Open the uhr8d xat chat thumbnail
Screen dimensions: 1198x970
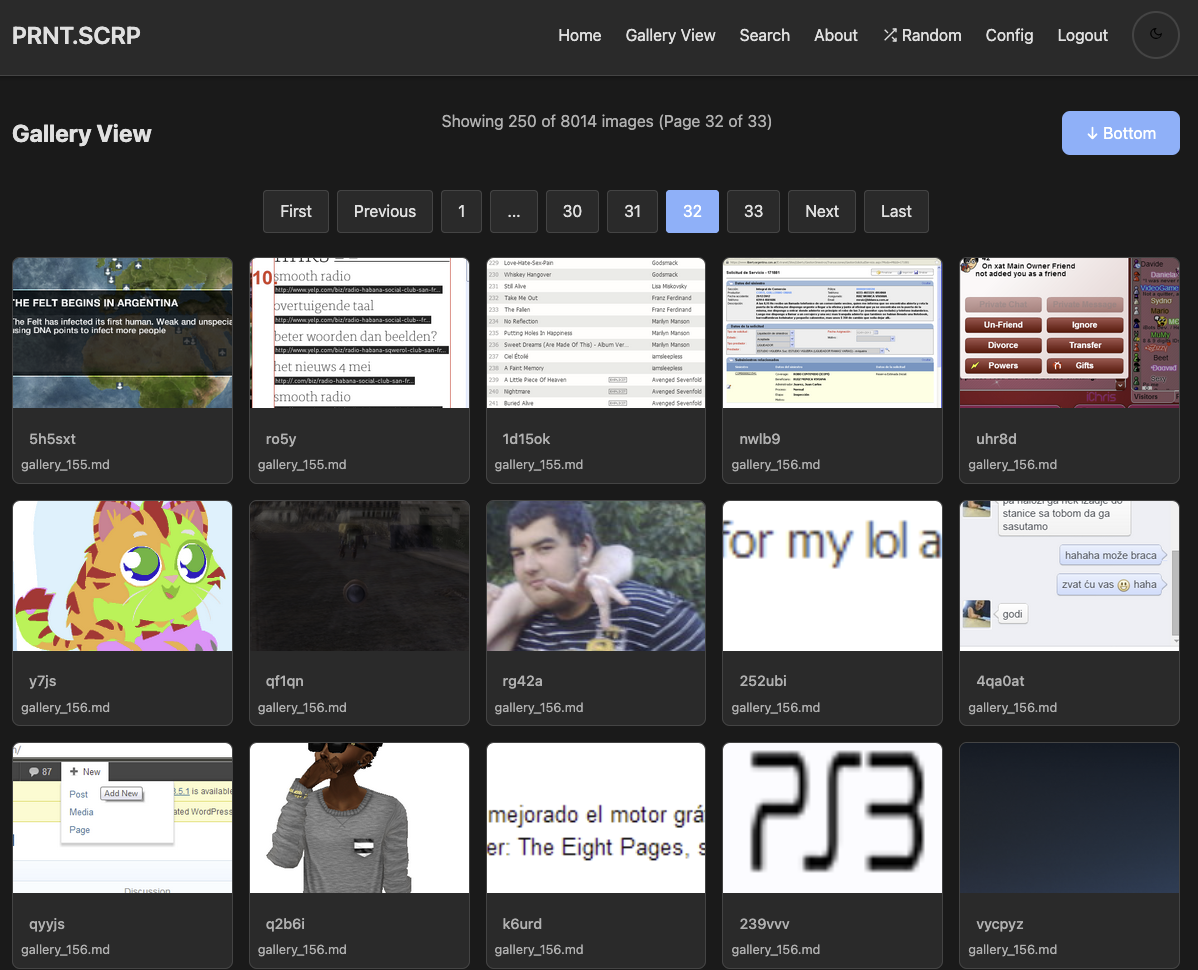pos(1070,333)
